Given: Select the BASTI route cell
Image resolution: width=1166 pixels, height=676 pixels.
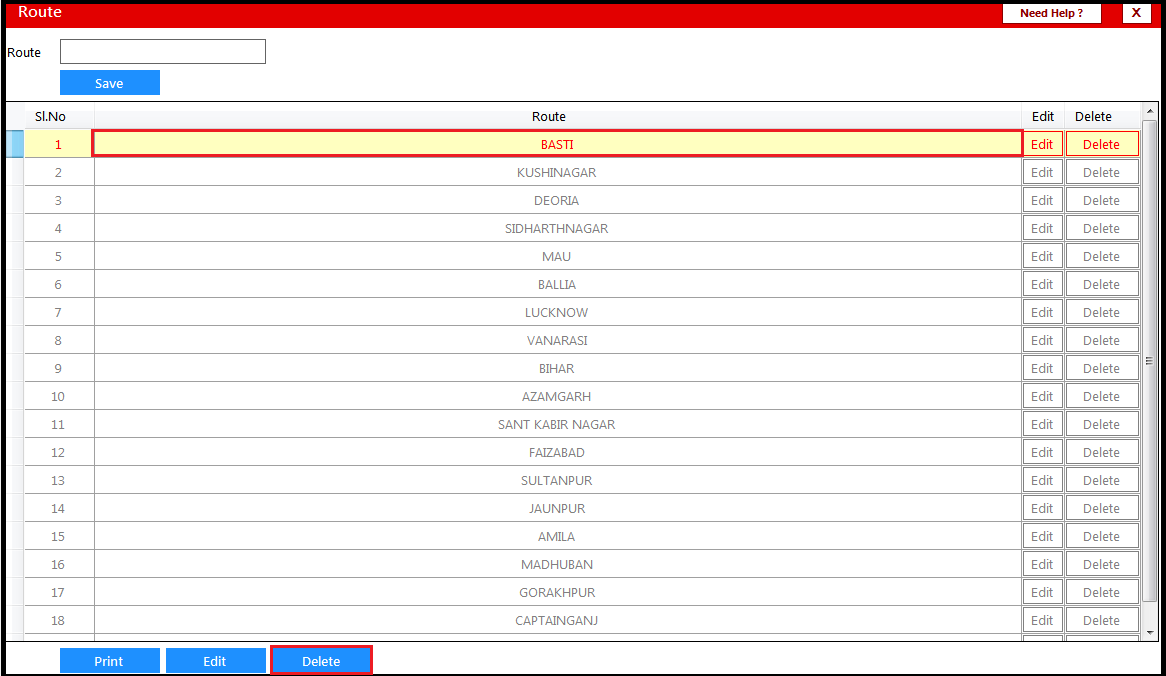Looking at the screenshot, I should pos(557,144).
